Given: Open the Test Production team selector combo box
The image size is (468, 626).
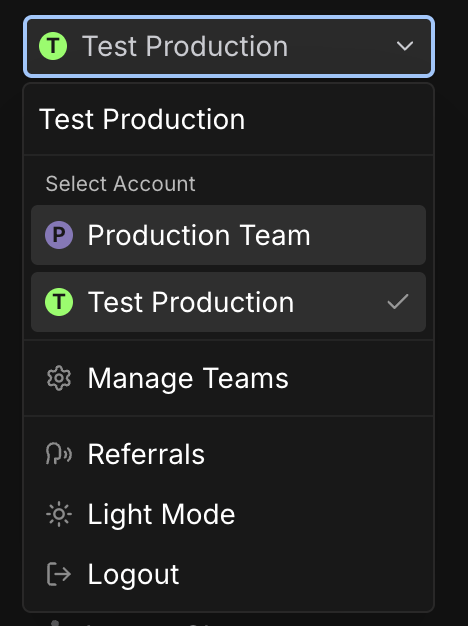Looking at the screenshot, I should click(229, 46).
